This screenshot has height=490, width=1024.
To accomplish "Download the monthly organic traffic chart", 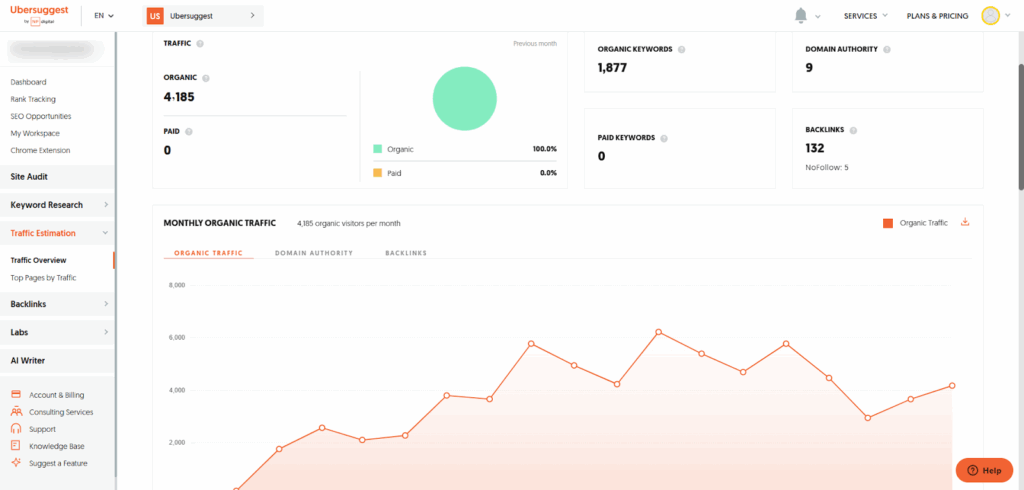I will [x=965, y=222].
